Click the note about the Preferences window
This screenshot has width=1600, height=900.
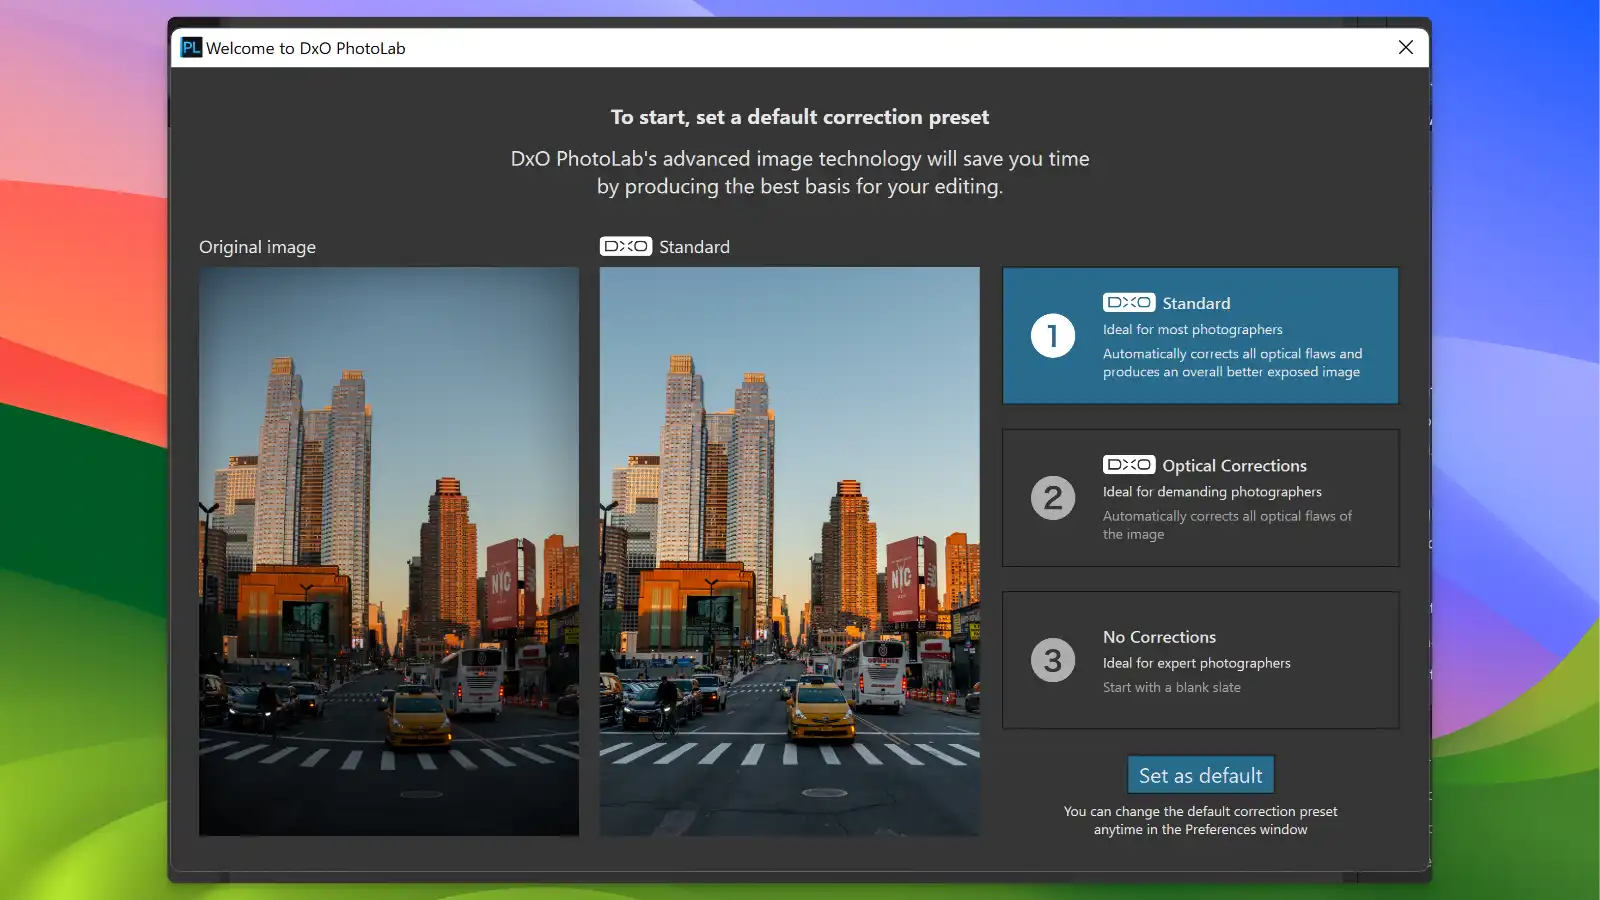(1200, 820)
